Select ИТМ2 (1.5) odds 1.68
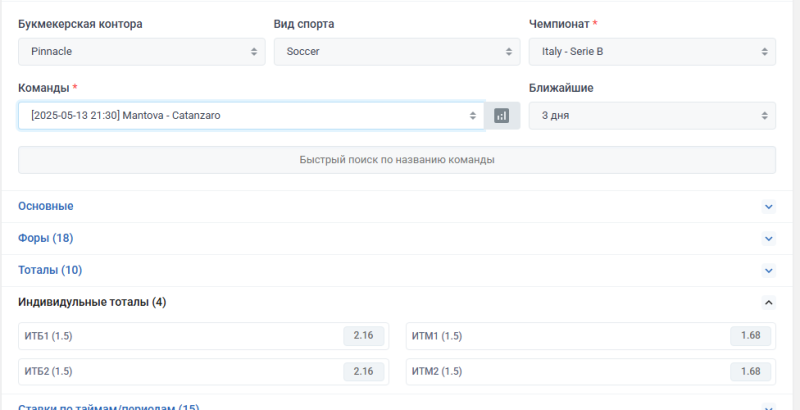 pos(751,371)
